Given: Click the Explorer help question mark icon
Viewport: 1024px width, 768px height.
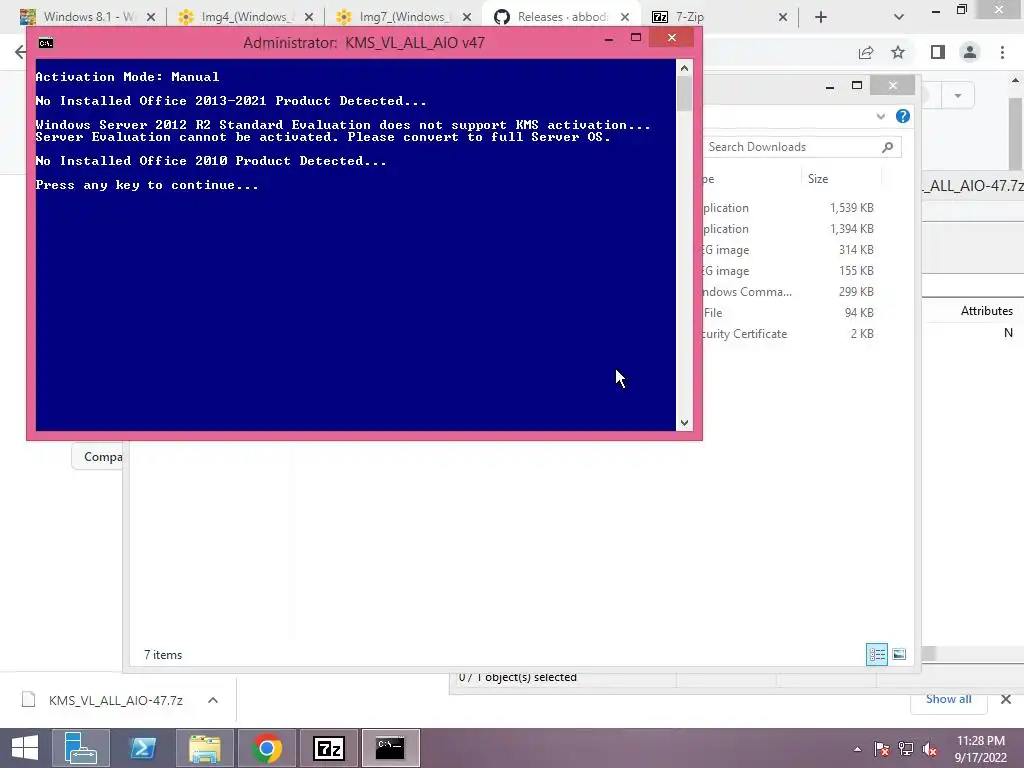Looking at the screenshot, I should pos(903,116).
